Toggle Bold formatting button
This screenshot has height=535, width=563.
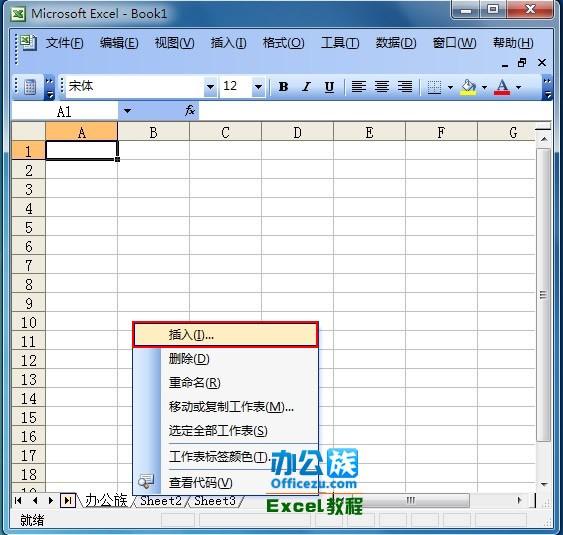point(283,87)
